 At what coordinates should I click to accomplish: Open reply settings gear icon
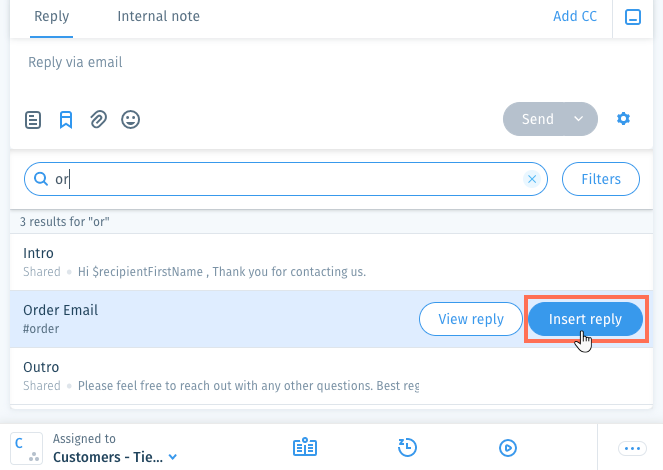[x=623, y=119]
